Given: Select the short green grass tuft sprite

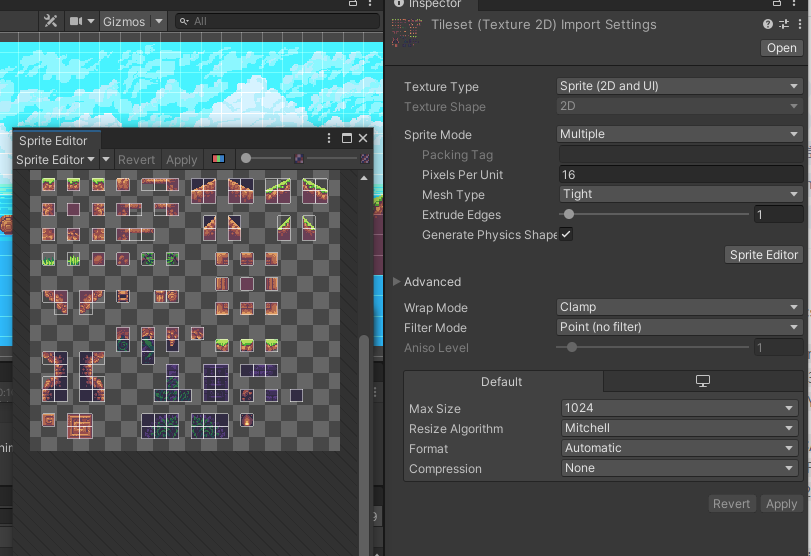Looking at the screenshot, I should [x=49, y=259].
